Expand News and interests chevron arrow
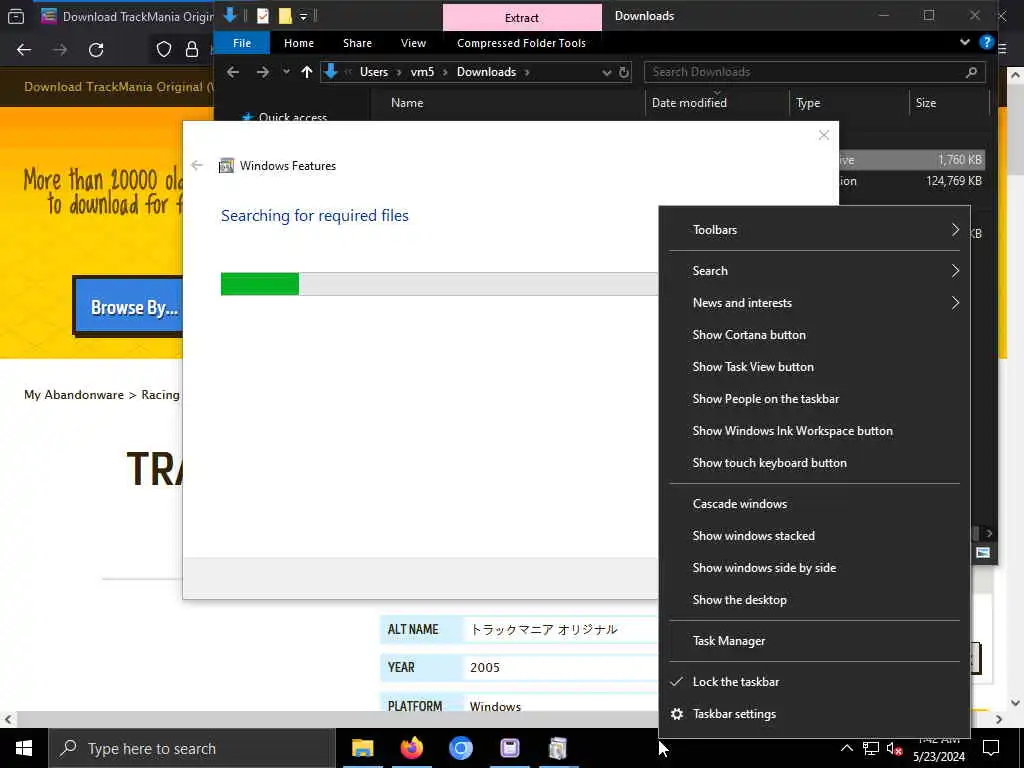This screenshot has height=768, width=1024. (955, 302)
